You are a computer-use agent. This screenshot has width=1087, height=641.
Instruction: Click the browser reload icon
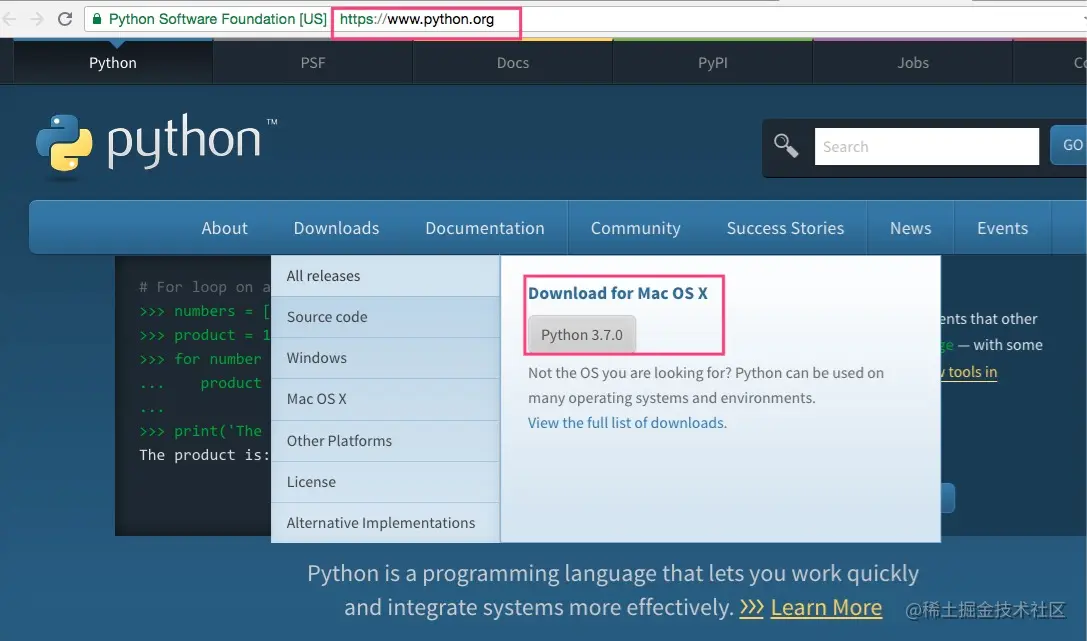(x=65, y=17)
